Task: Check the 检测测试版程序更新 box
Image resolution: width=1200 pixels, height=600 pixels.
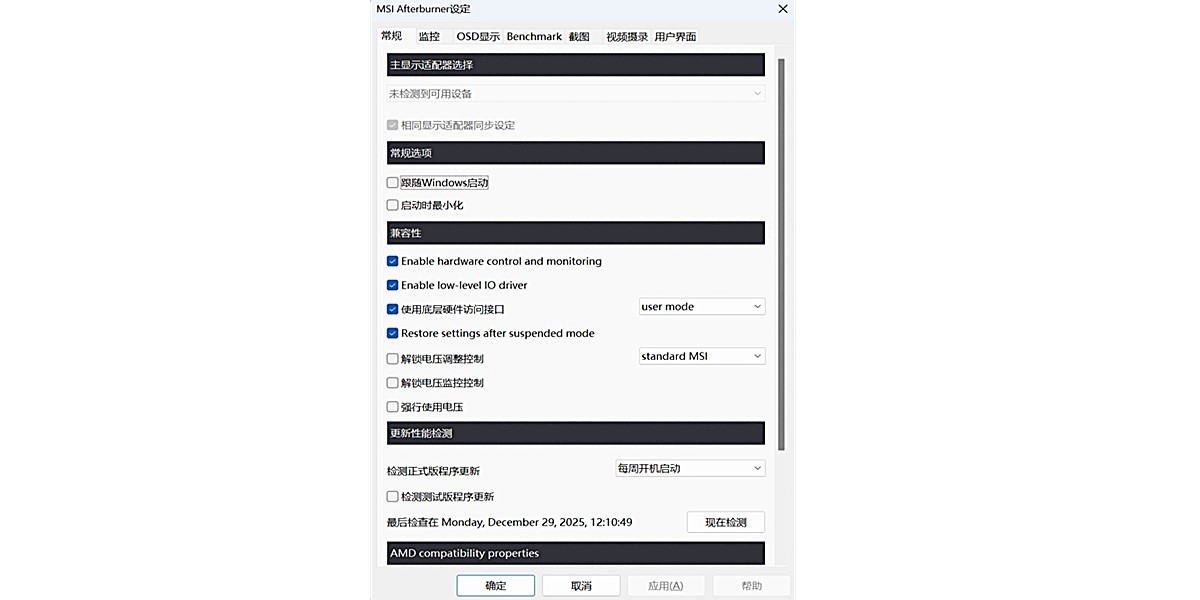Action: click(393, 496)
